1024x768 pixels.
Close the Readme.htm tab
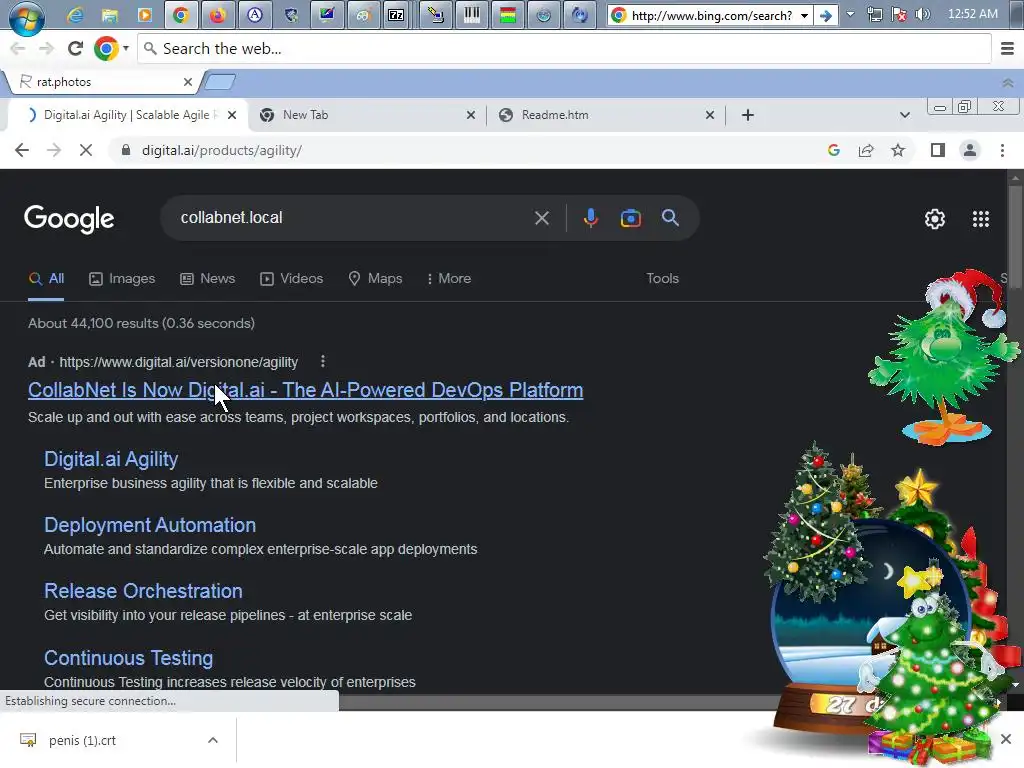710,115
